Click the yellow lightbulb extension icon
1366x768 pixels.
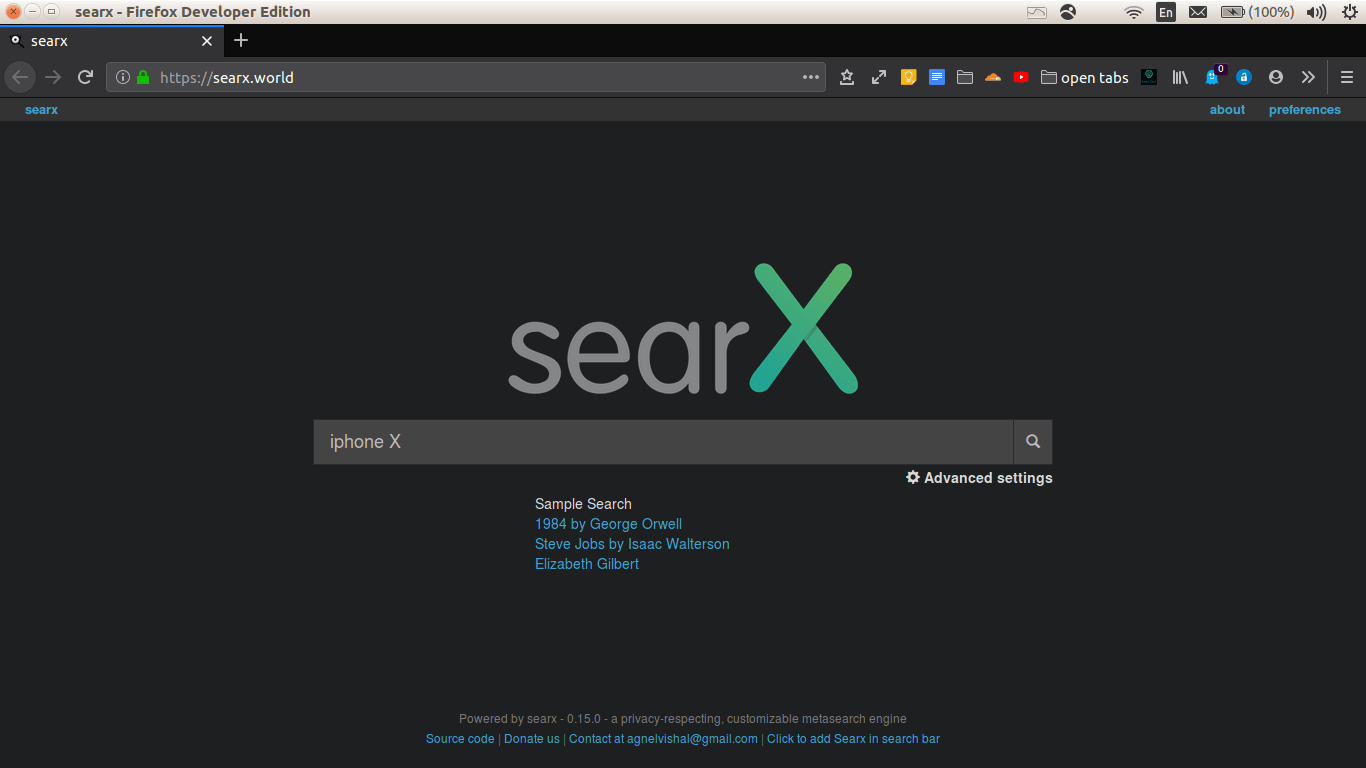(x=908, y=77)
